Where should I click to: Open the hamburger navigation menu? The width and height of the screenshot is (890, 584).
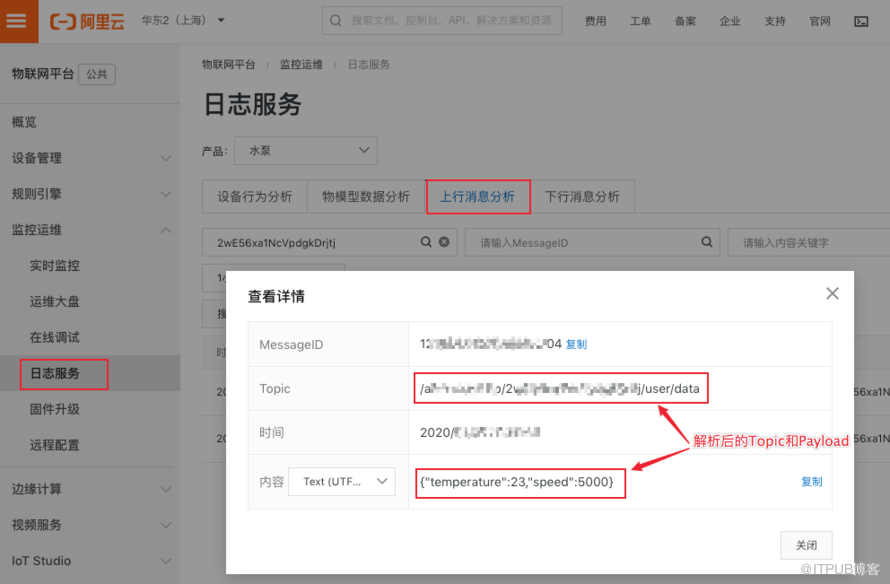[19, 21]
